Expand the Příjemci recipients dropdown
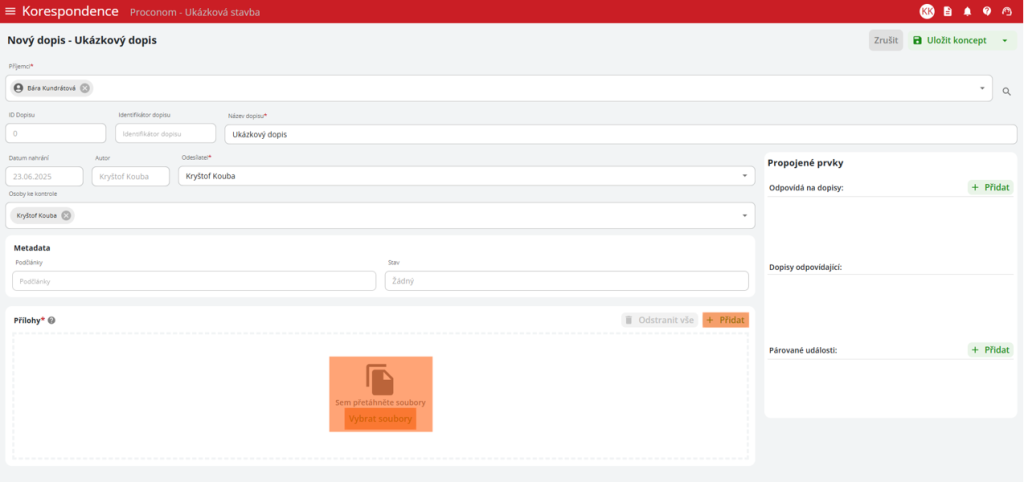 [x=981, y=88]
